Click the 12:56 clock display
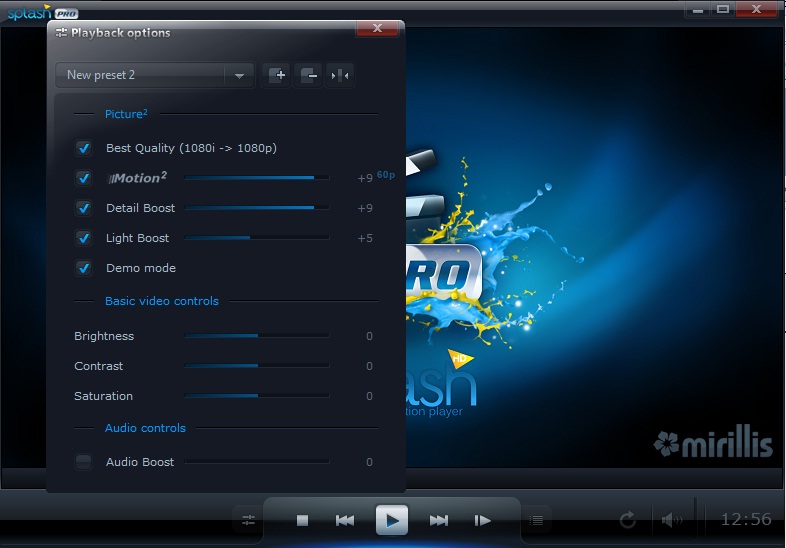 coord(746,519)
